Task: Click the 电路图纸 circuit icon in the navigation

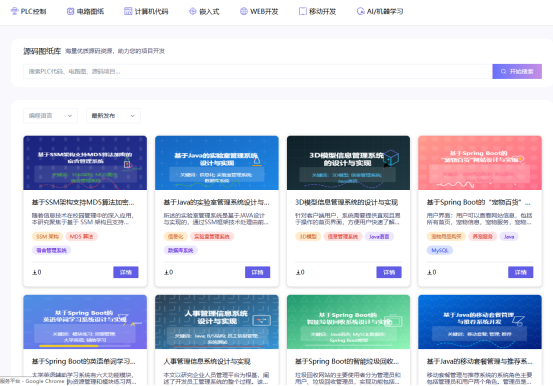Action: 70,11
